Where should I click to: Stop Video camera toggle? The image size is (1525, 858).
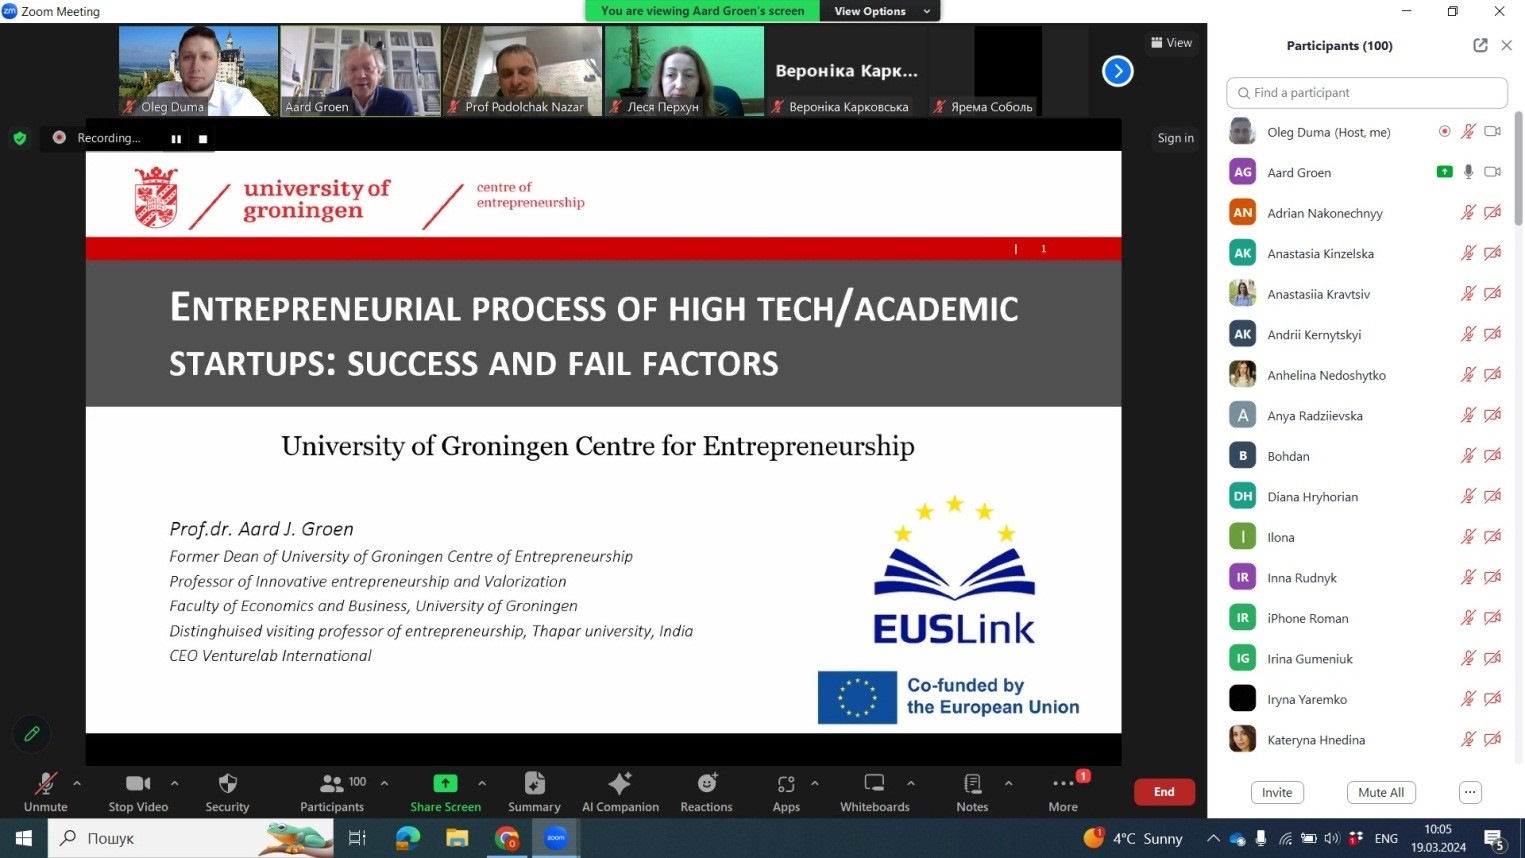point(138,784)
